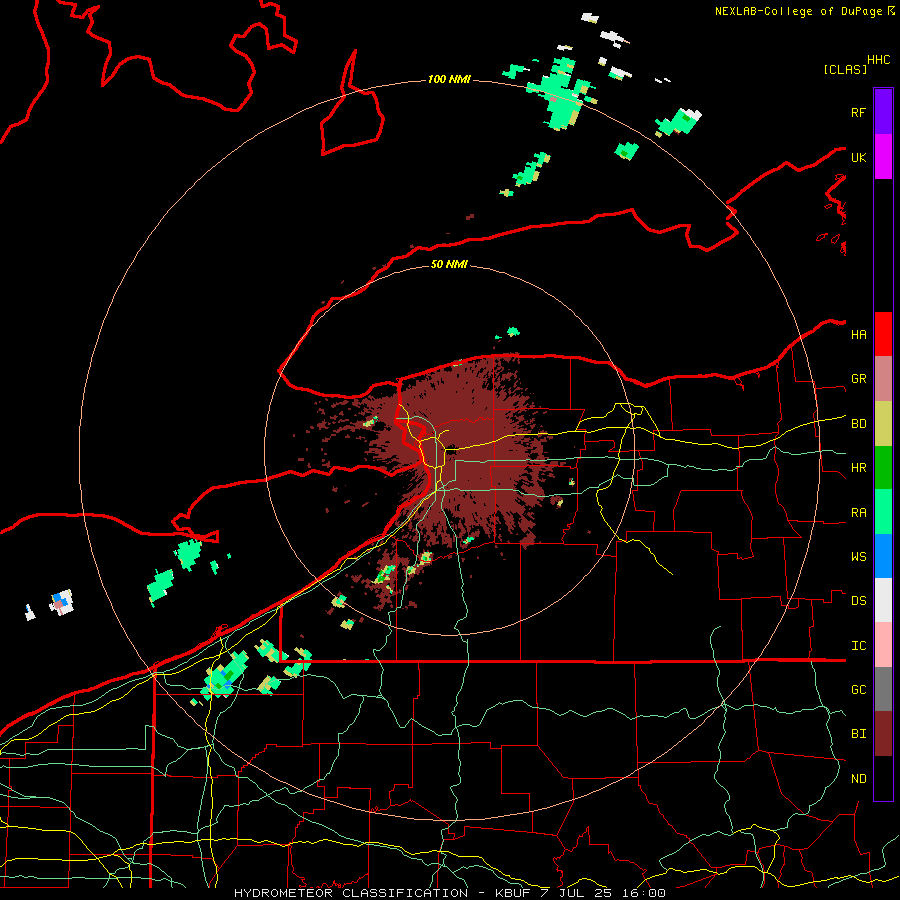Click the HA legend label
Image resolution: width=900 pixels, height=900 pixels.
[858, 335]
